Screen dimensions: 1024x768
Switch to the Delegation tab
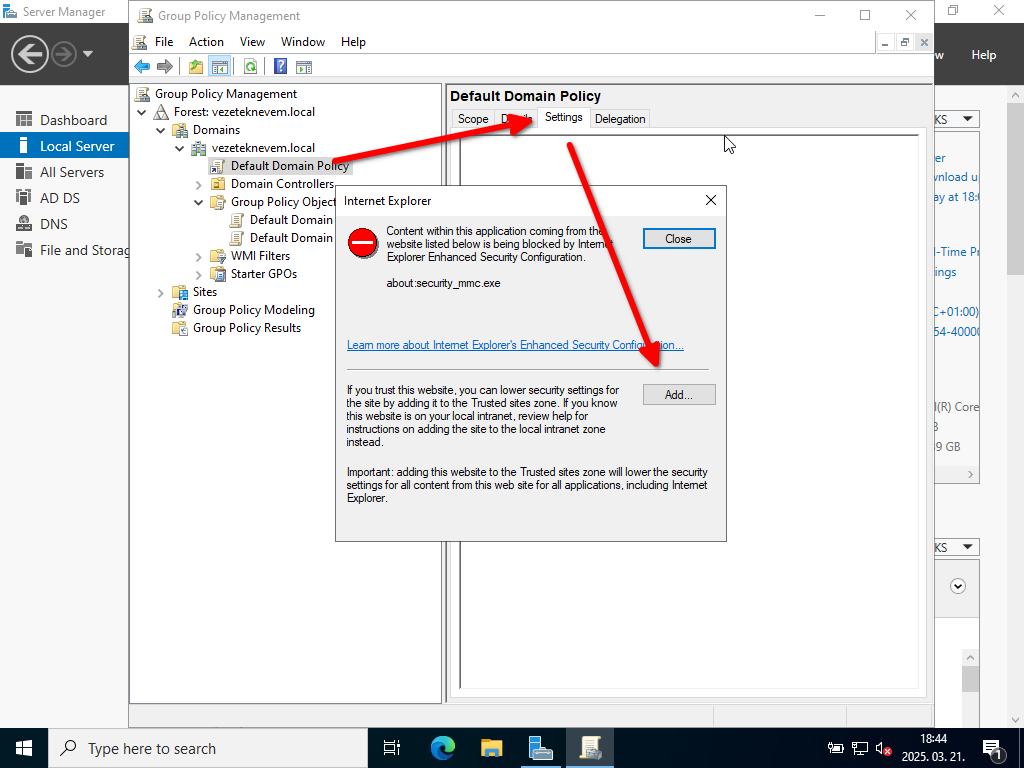(x=620, y=119)
